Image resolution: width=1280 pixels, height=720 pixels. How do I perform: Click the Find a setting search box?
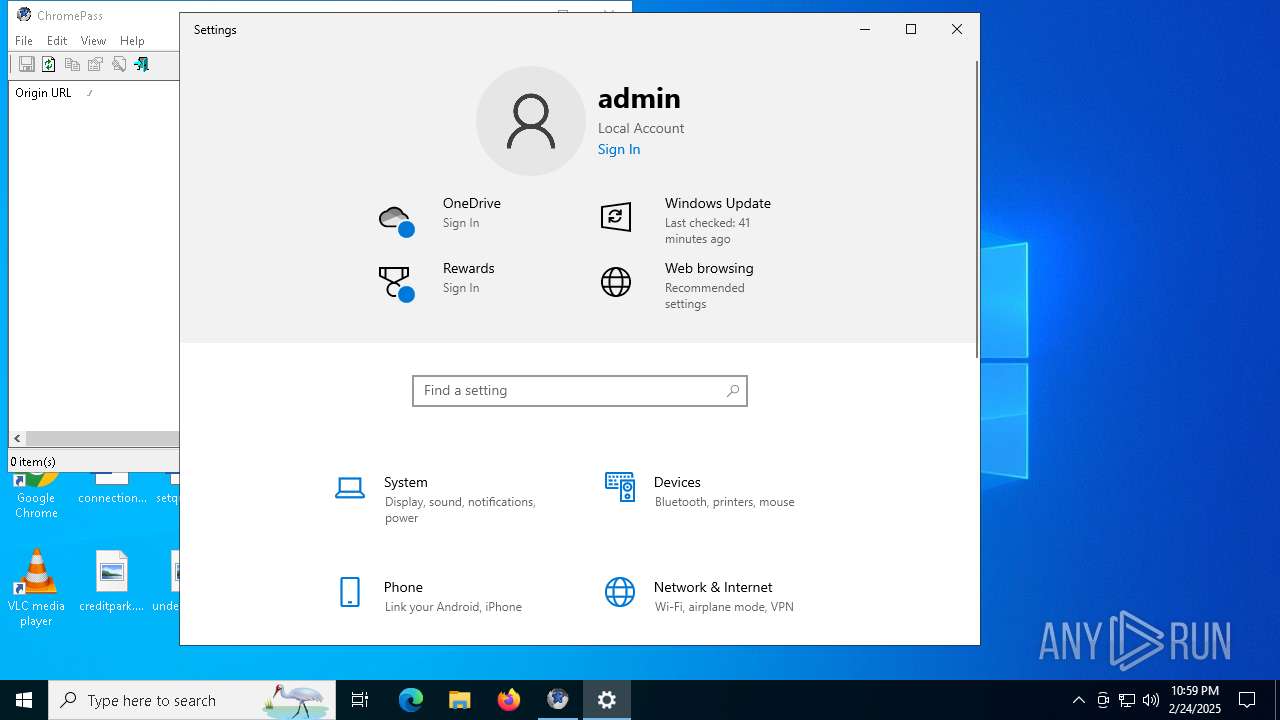pos(580,391)
